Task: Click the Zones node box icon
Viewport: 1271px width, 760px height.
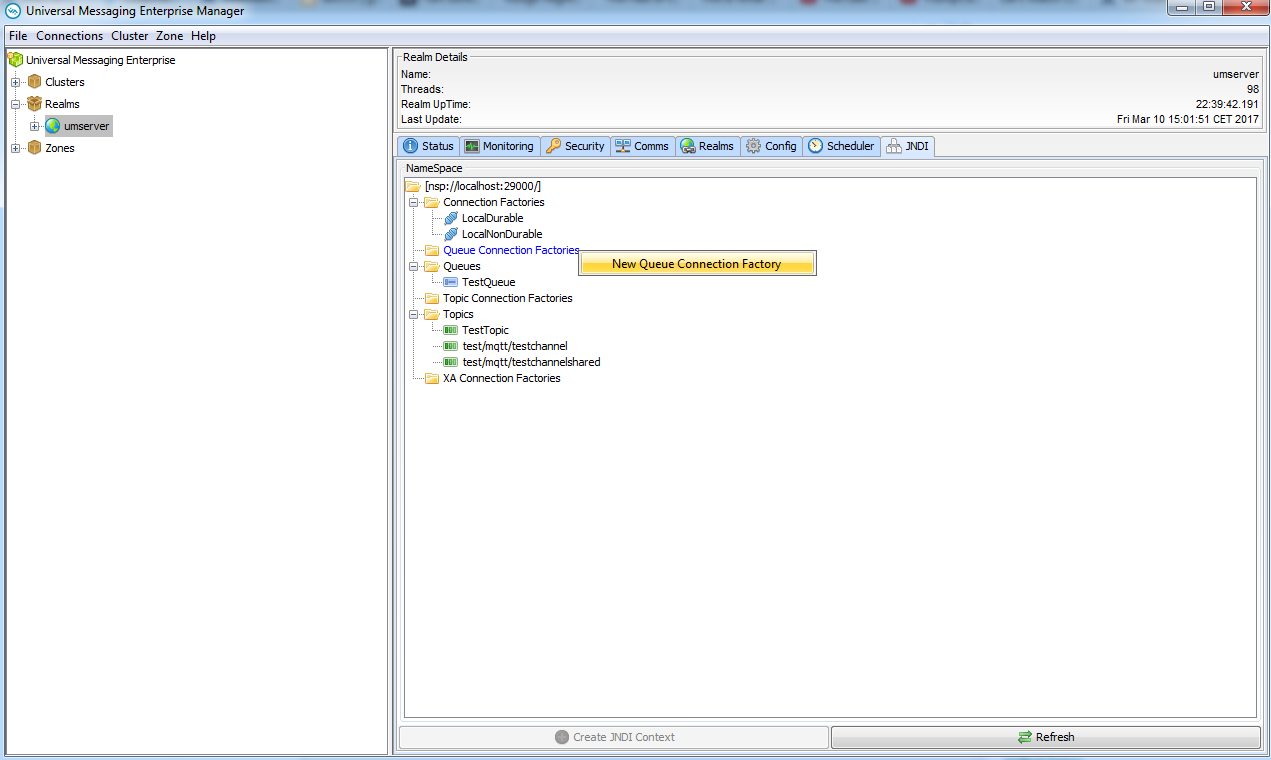Action: click(x=35, y=148)
